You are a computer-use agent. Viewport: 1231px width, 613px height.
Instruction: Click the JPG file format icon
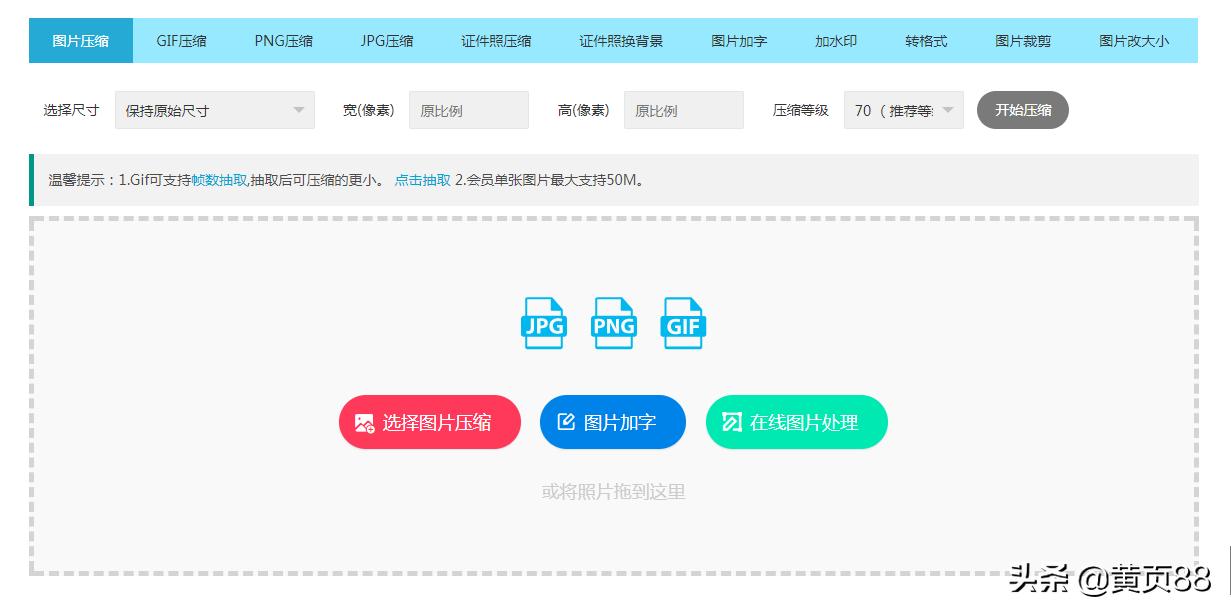pyautogui.click(x=542, y=322)
